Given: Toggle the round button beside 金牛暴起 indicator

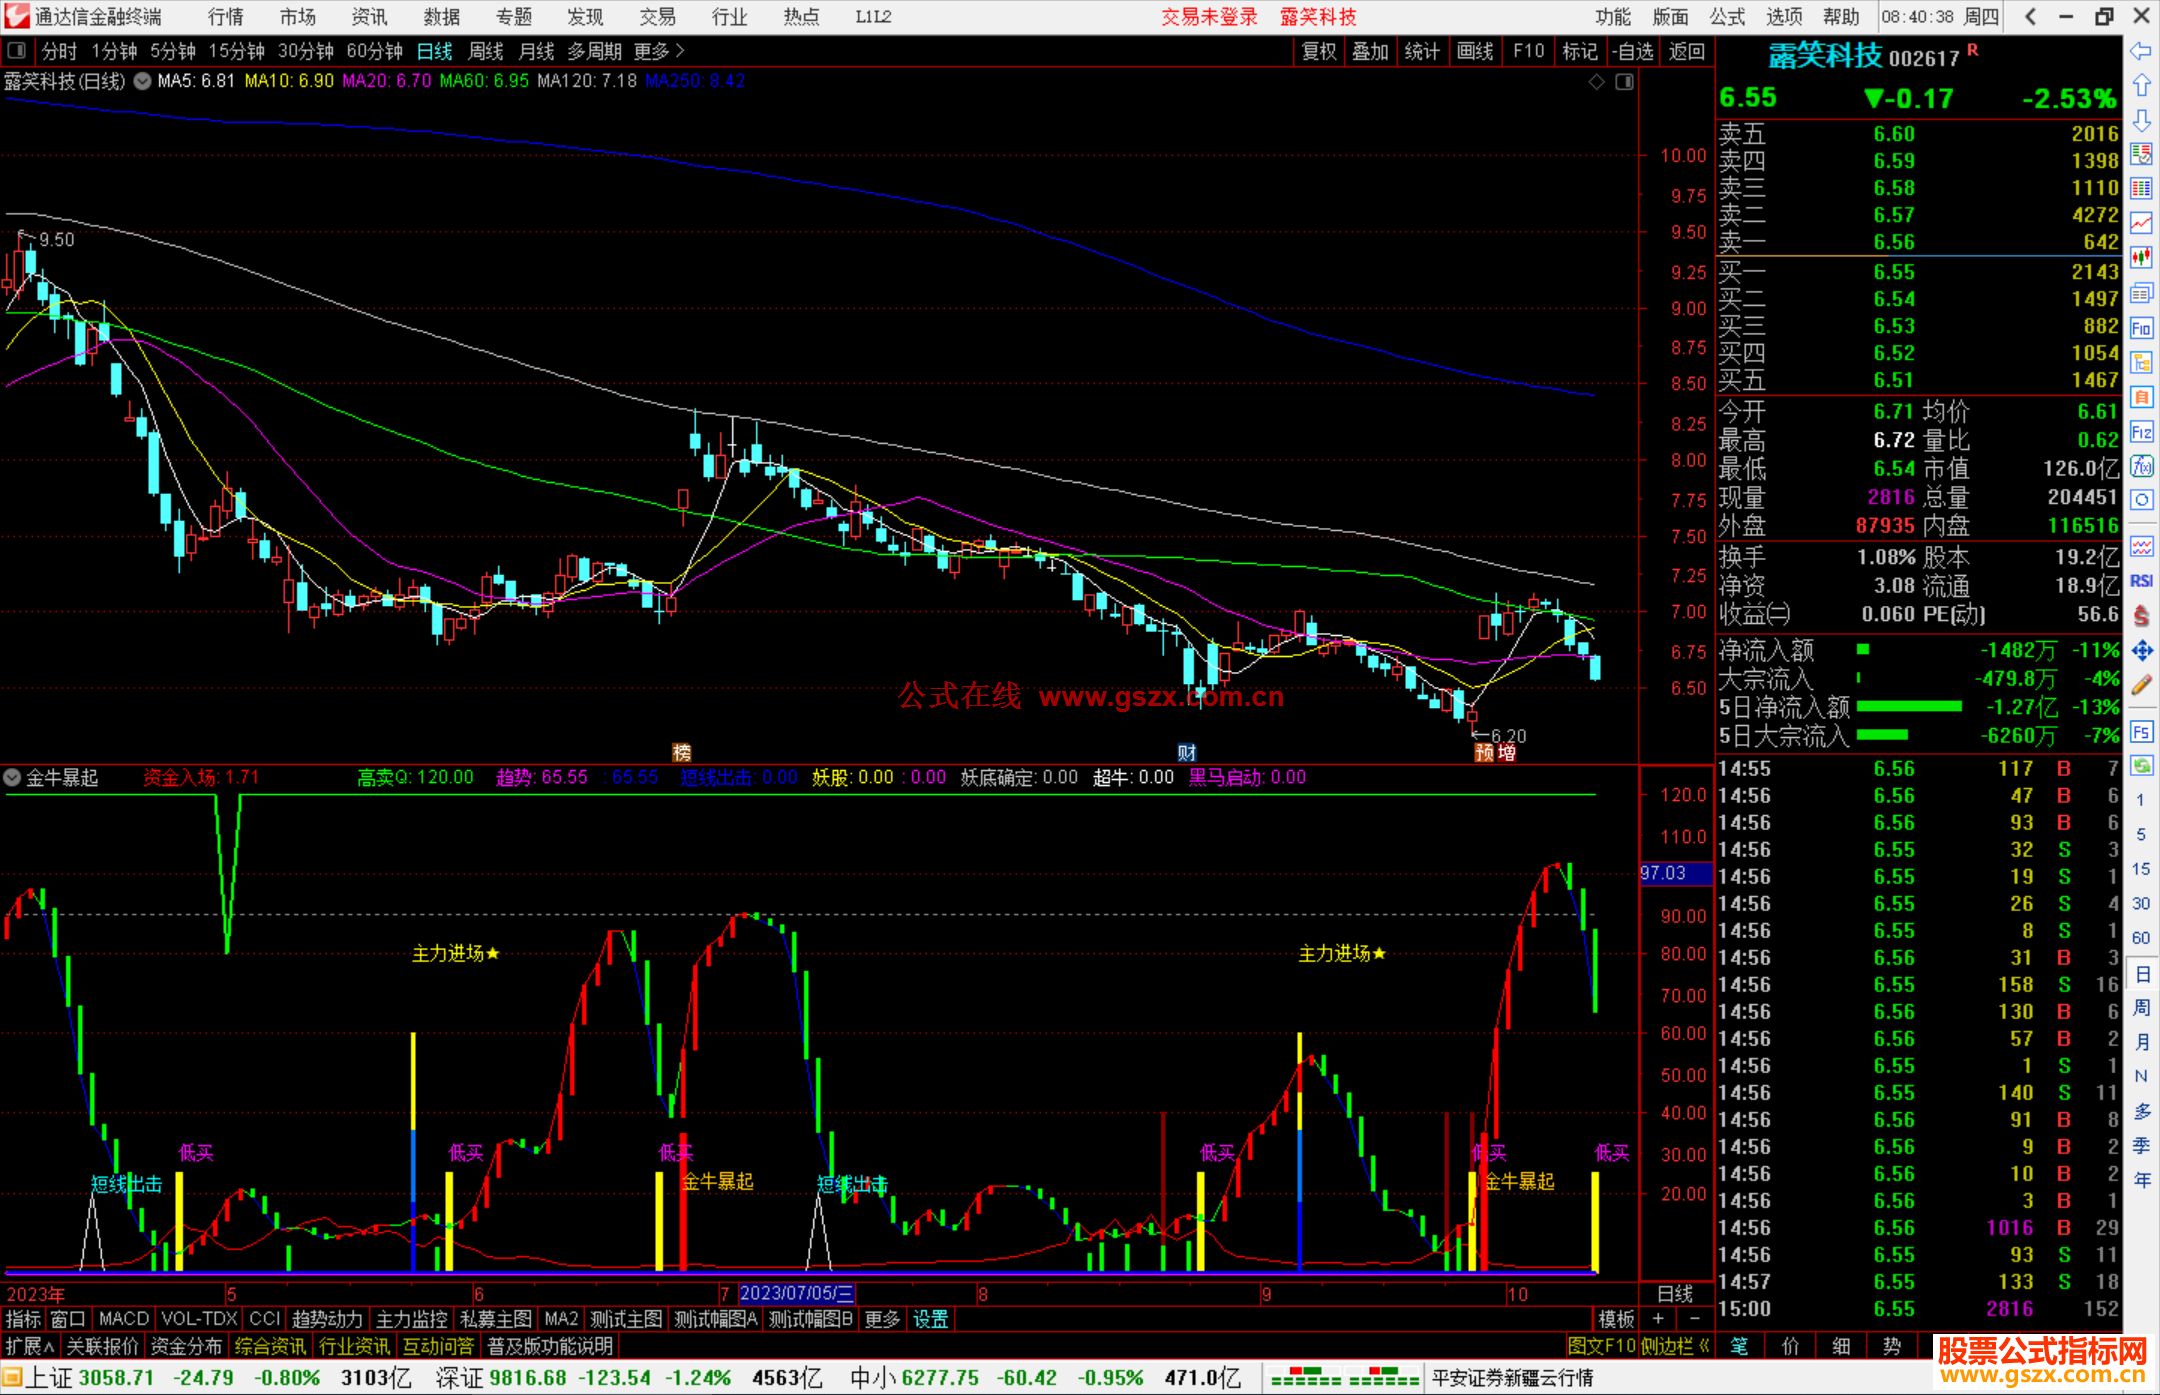Looking at the screenshot, I should 12,777.
